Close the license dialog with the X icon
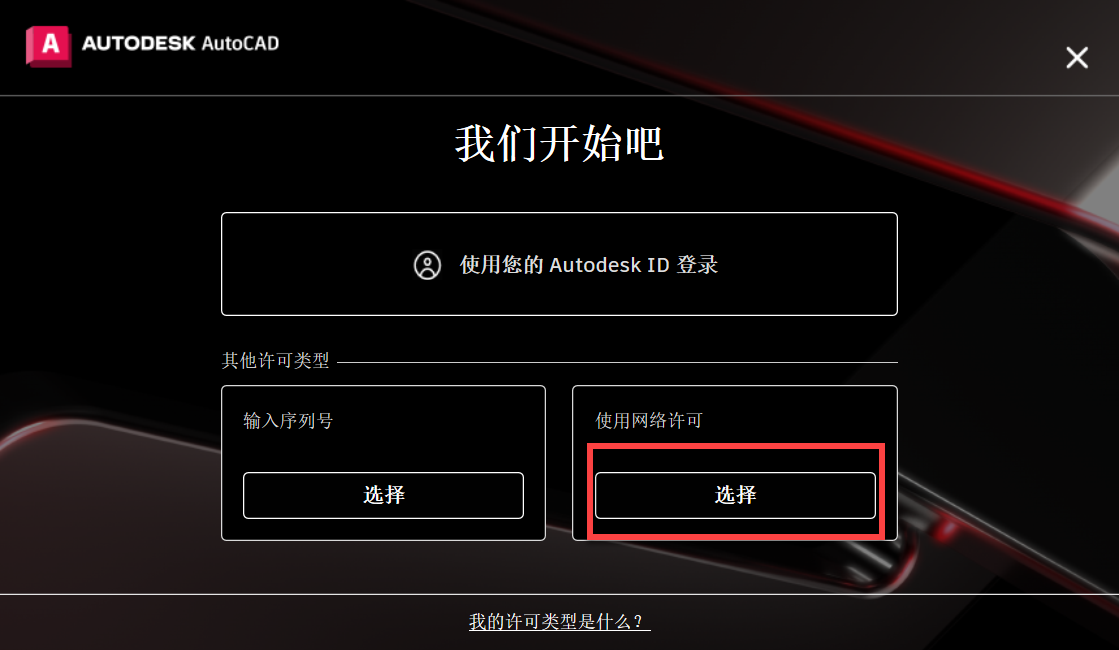Image resolution: width=1119 pixels, height=650 pixels. coord(1077,57)
